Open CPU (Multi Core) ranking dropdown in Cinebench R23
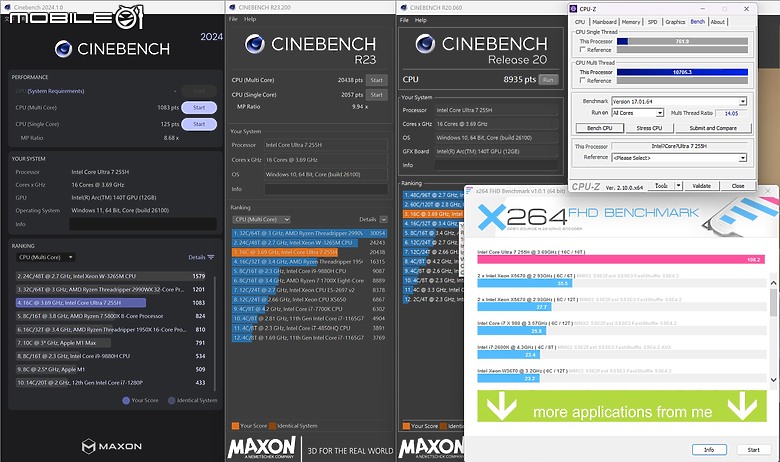 coord(262,219)
